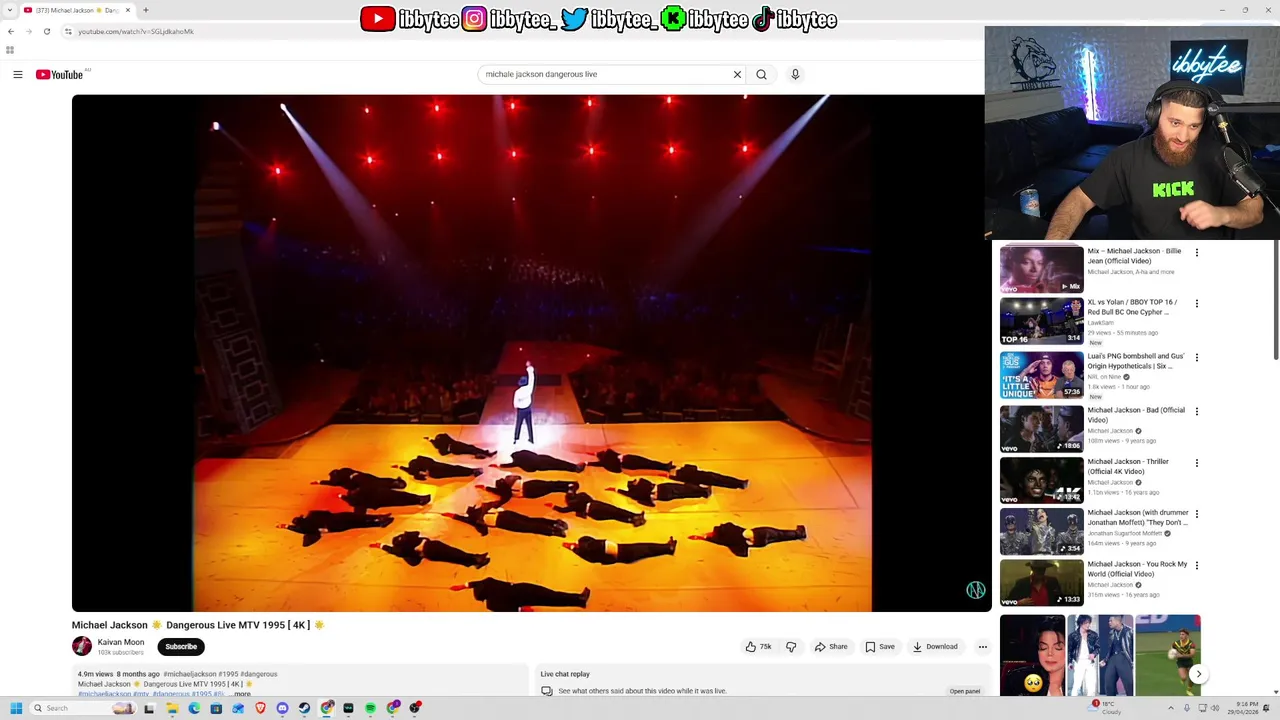Image resolution: width=1280 pixels, height=720 pixels.
Task: Clear the search box with X
Action: tap(737, 74)
